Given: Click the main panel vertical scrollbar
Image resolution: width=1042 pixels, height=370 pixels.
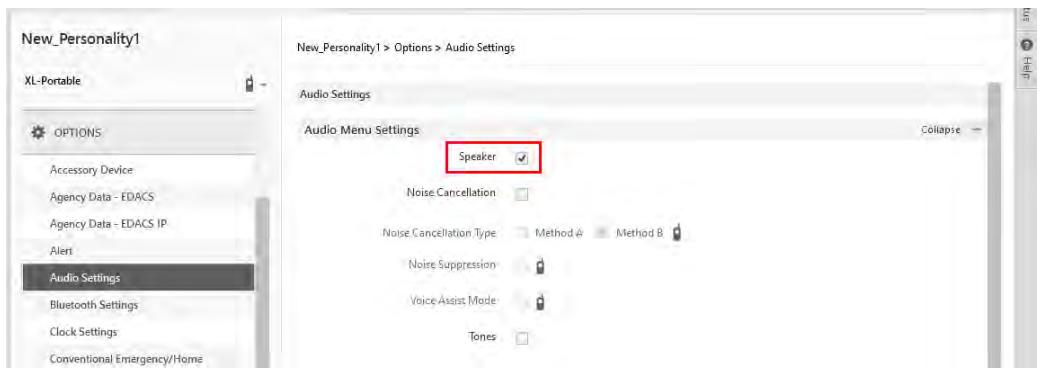Looking at the screenshot, I should pos(994,225).
